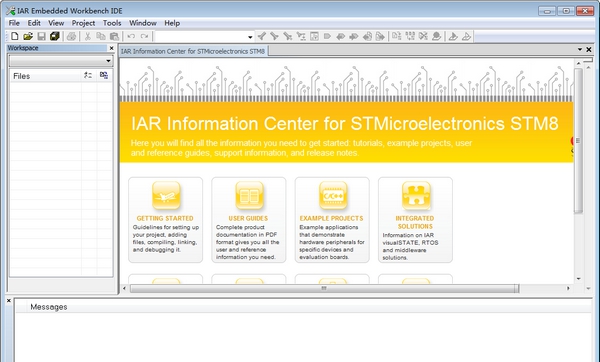Click the Undo arrow icon
The image size is (600, 362).
131,36
